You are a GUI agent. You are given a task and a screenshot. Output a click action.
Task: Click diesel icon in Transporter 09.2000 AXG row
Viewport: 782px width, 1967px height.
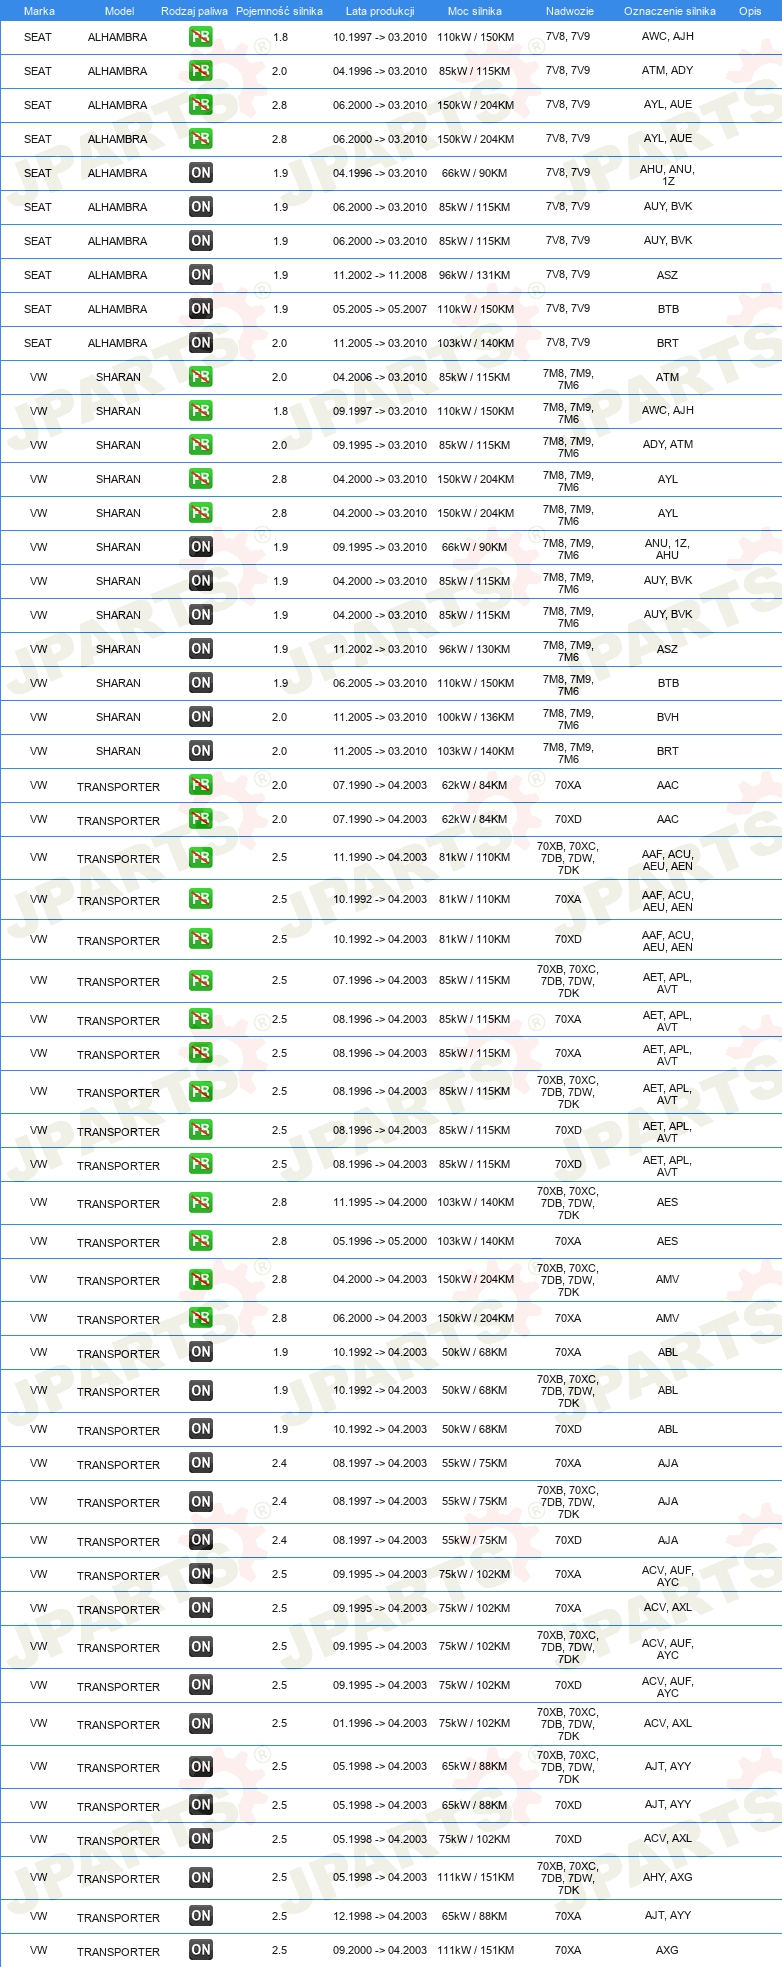click(201, 1950)
